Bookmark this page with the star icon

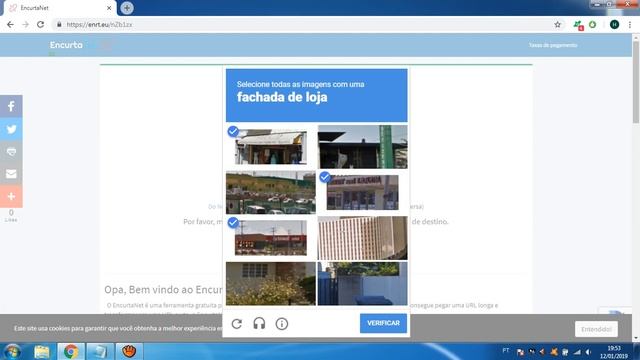pos(558,24)
